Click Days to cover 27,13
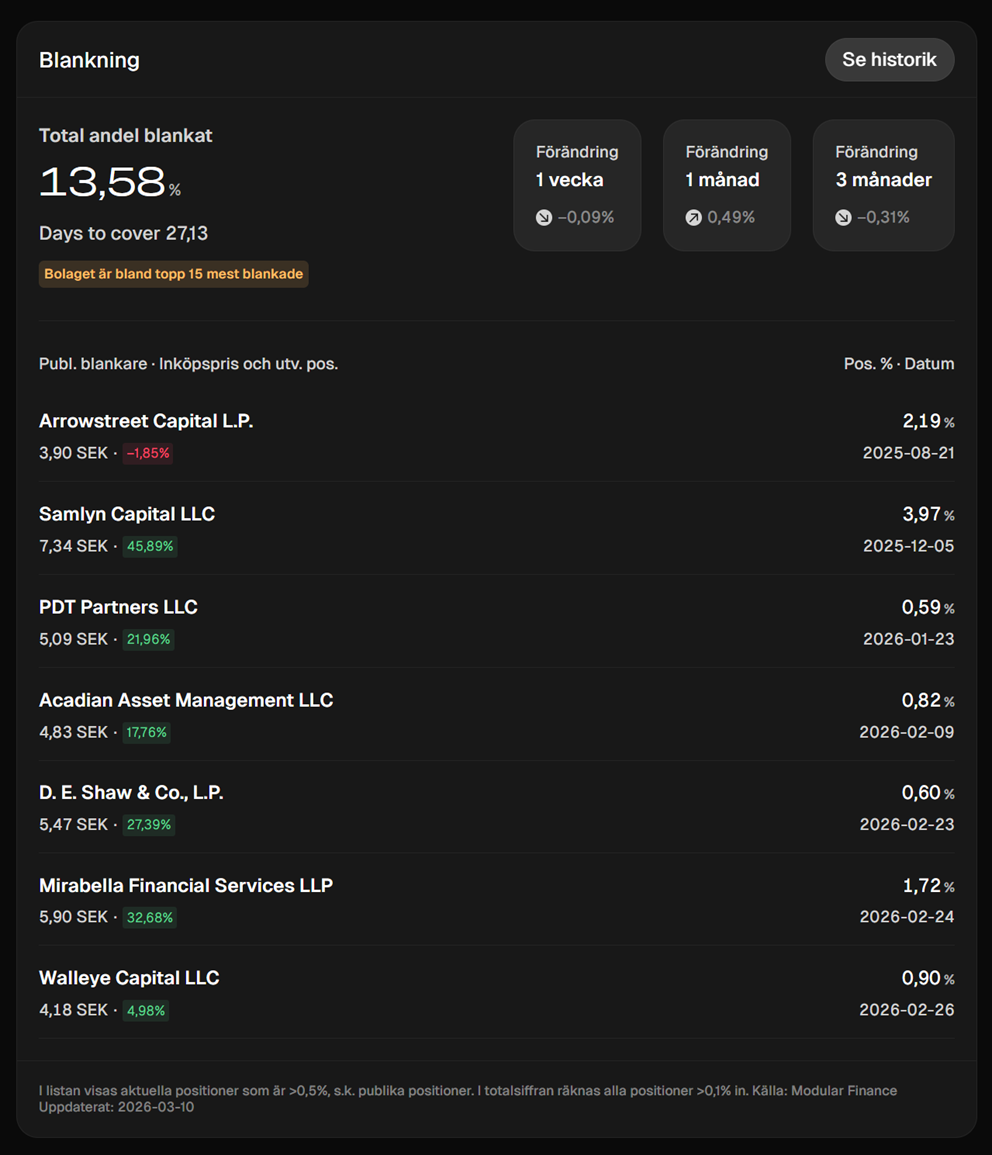 coord(124,234)
